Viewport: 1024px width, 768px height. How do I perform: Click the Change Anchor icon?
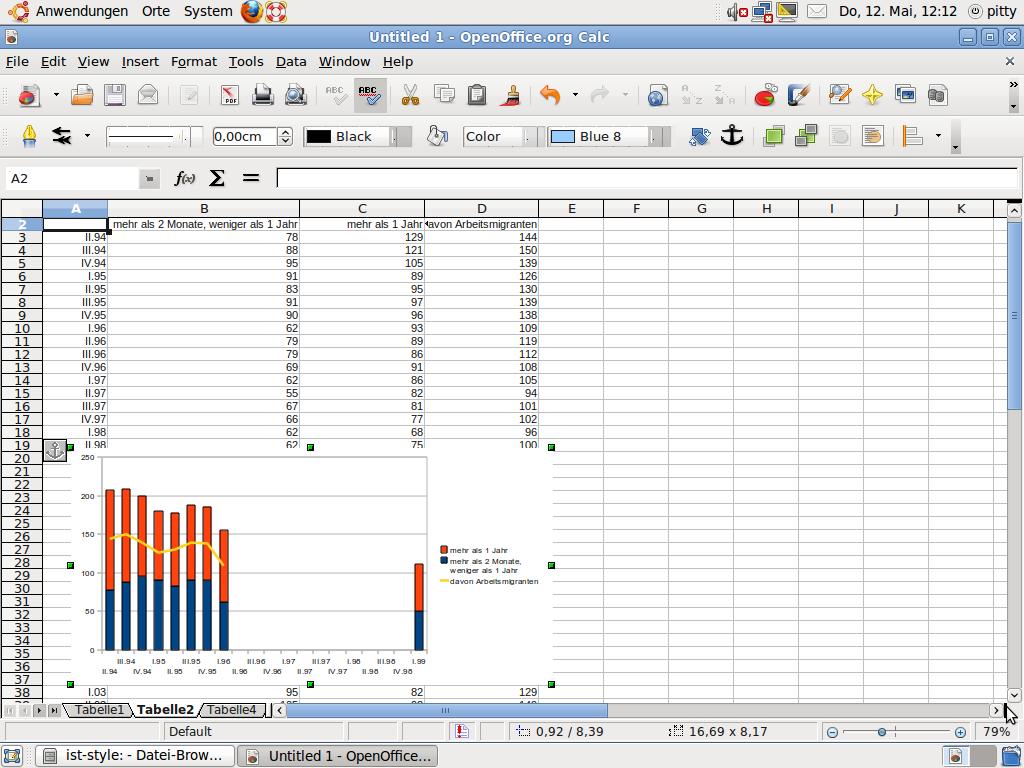[732, 136]
